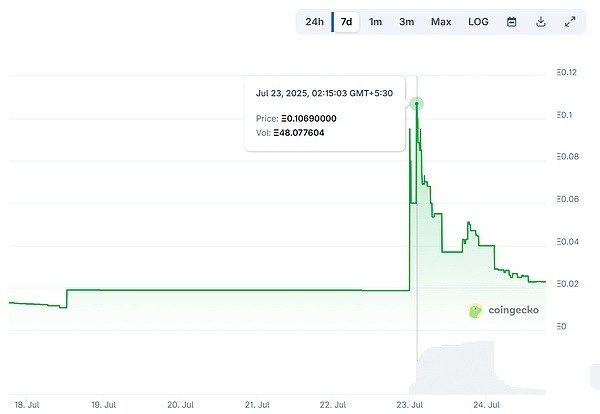Image resolution: width=600 pixels, height=414 pixels.
Task: Expand chart to fullscreen
Action: [x=570, y=22]
